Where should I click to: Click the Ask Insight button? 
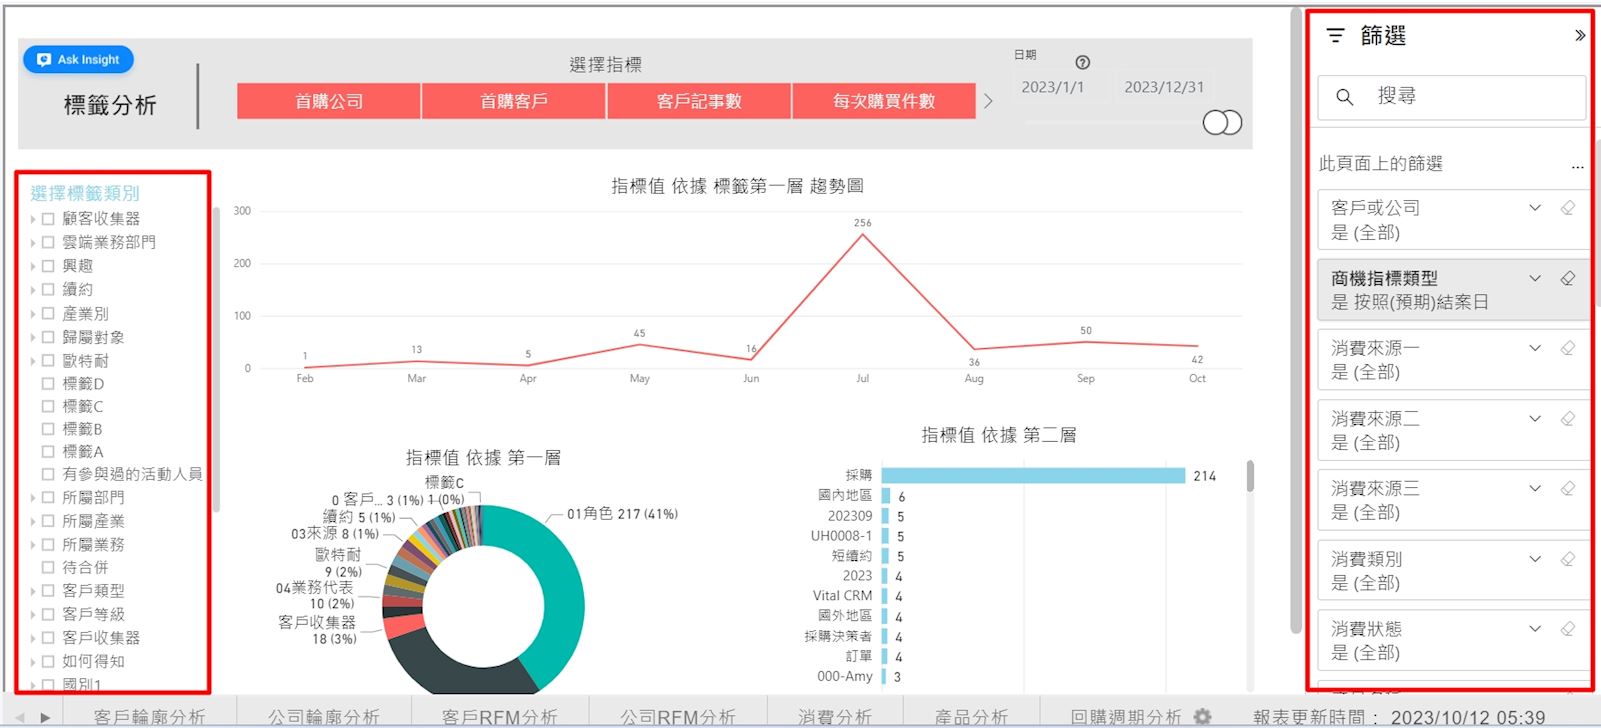pos(78,60)
